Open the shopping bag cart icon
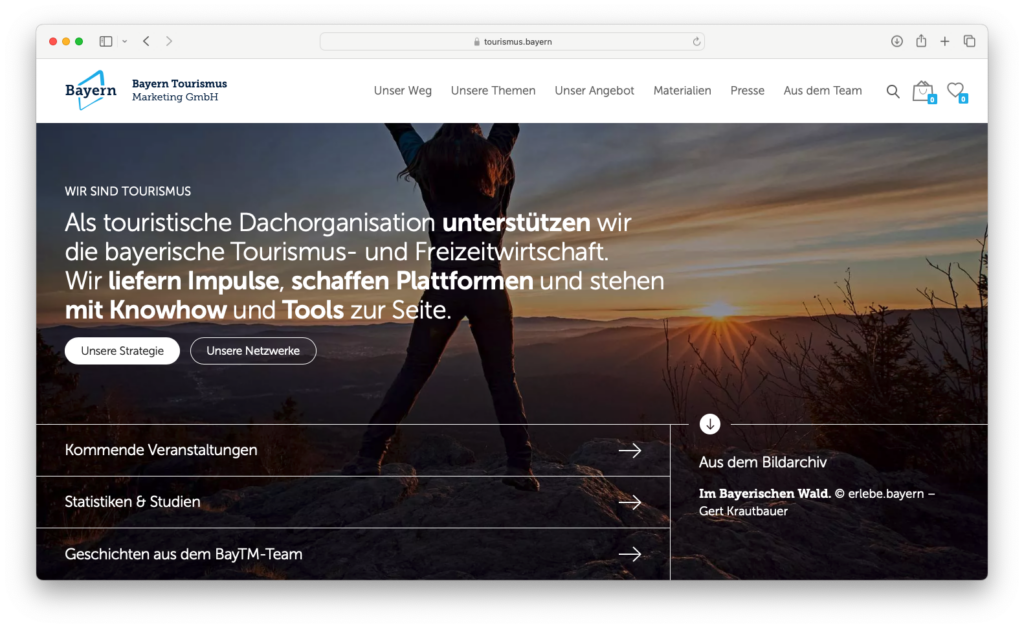Viewport: 1024px width, 628px height. coord(922,91)
